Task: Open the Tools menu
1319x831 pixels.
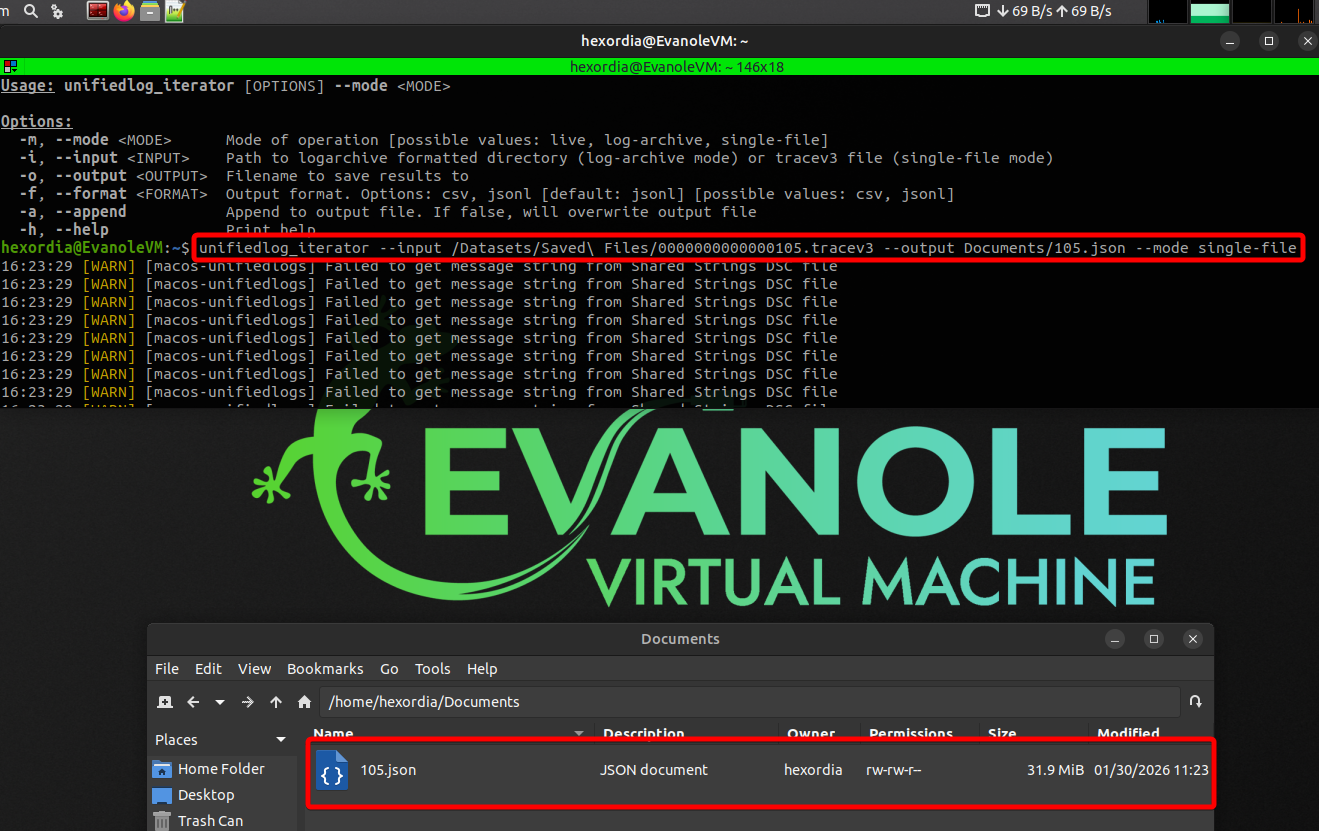Action: pos(433,669)
